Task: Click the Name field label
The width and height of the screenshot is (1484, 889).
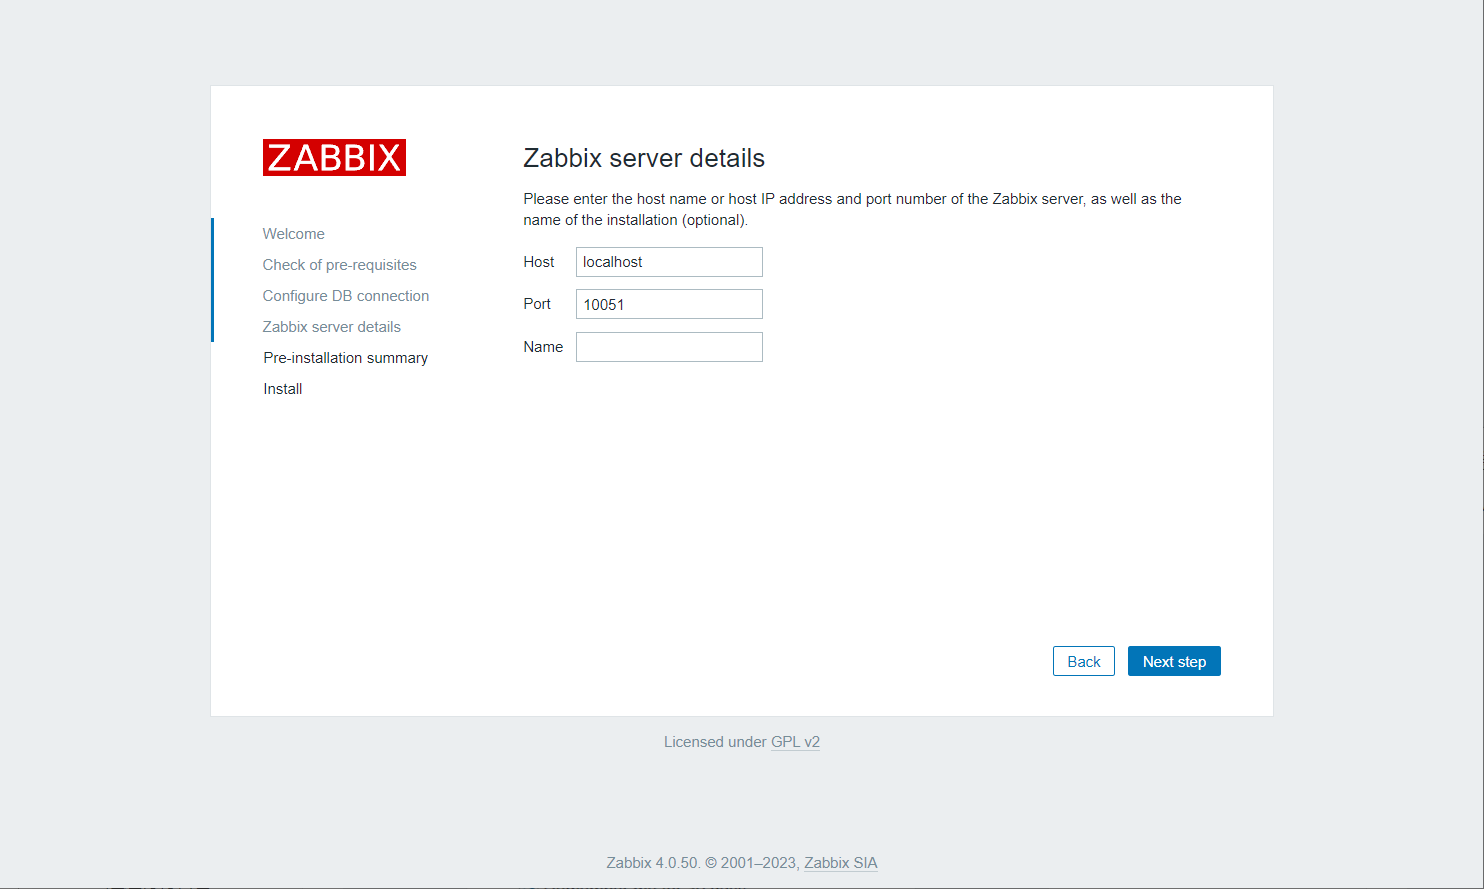Action: (x=543, y=347)
